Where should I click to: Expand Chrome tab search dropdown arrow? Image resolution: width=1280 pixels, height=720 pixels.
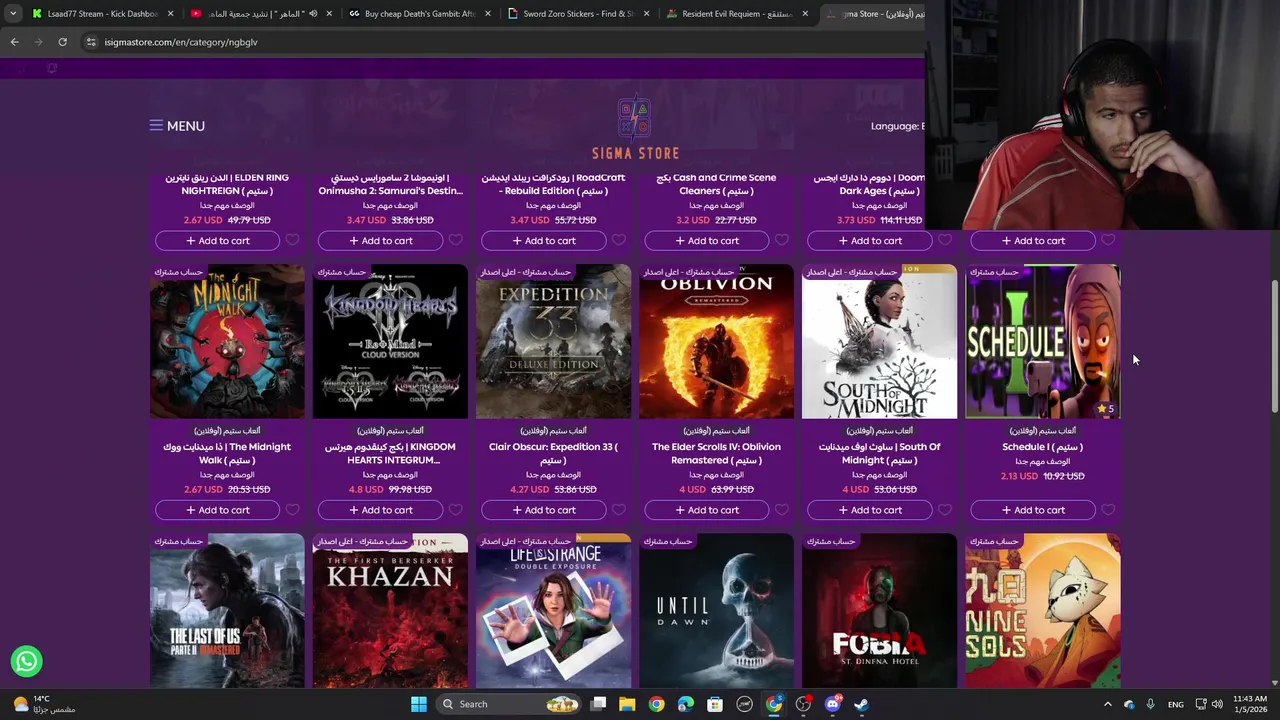[x=12, y=14]
